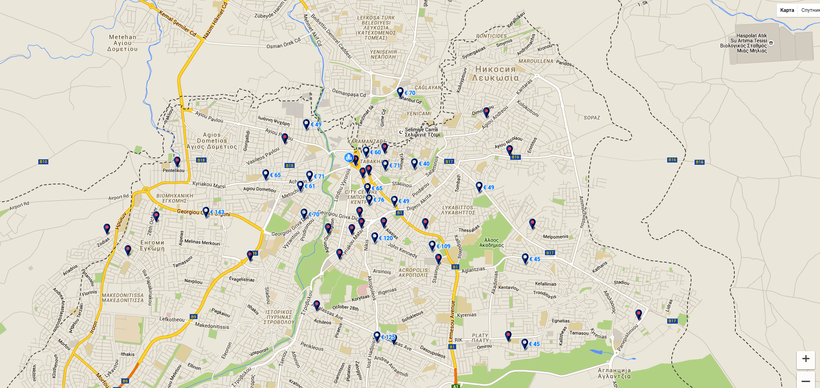Open the €120 marker near John Kennedy
This screenshot has width=820, height=388.
point(382,238)
